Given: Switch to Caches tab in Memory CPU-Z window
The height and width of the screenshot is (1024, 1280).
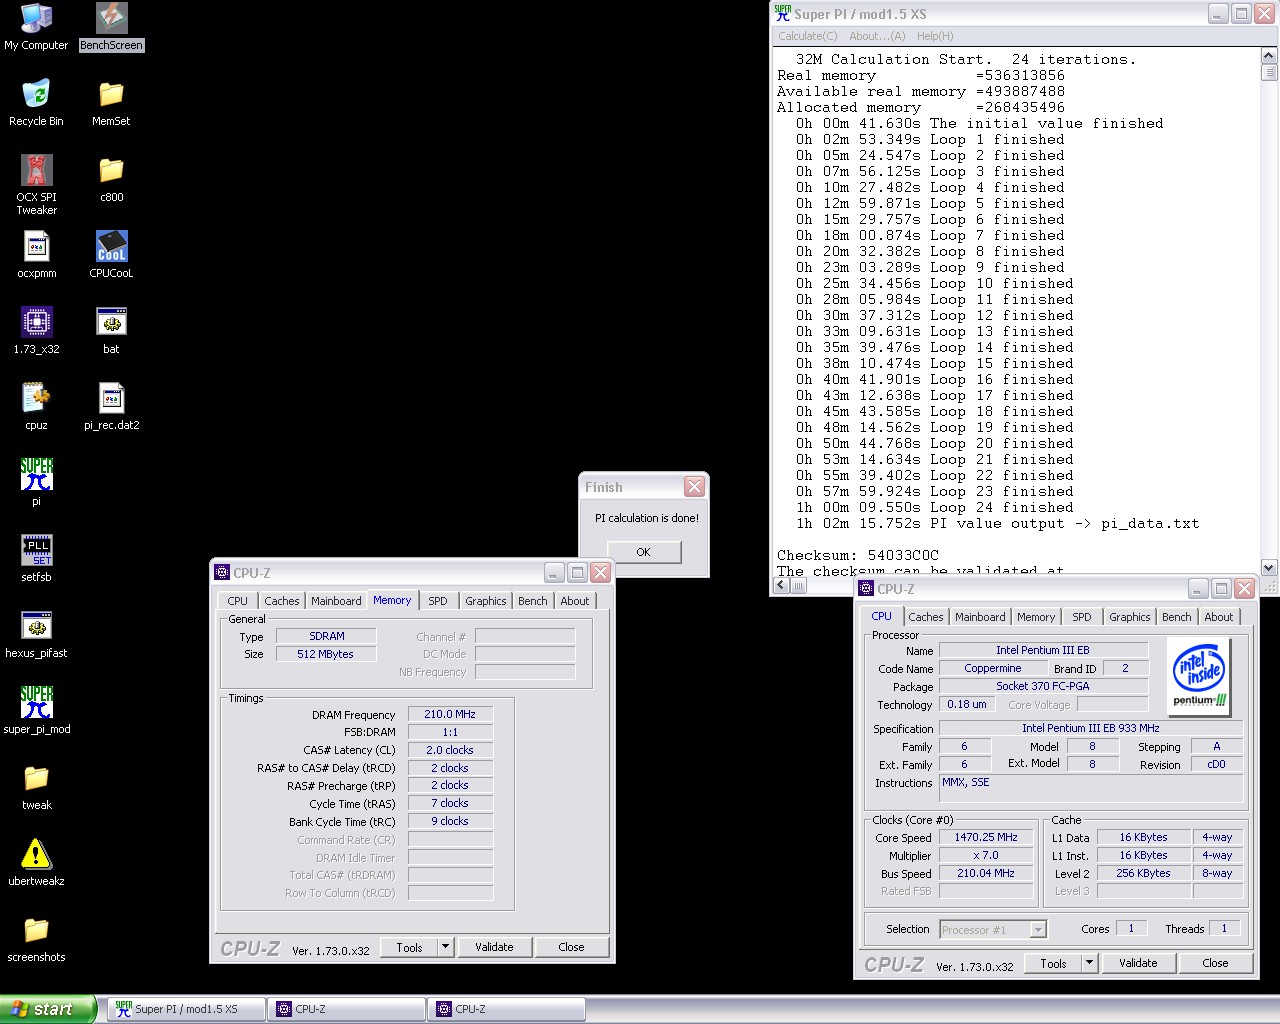Looking at the screenshot, I should (282, 601).
